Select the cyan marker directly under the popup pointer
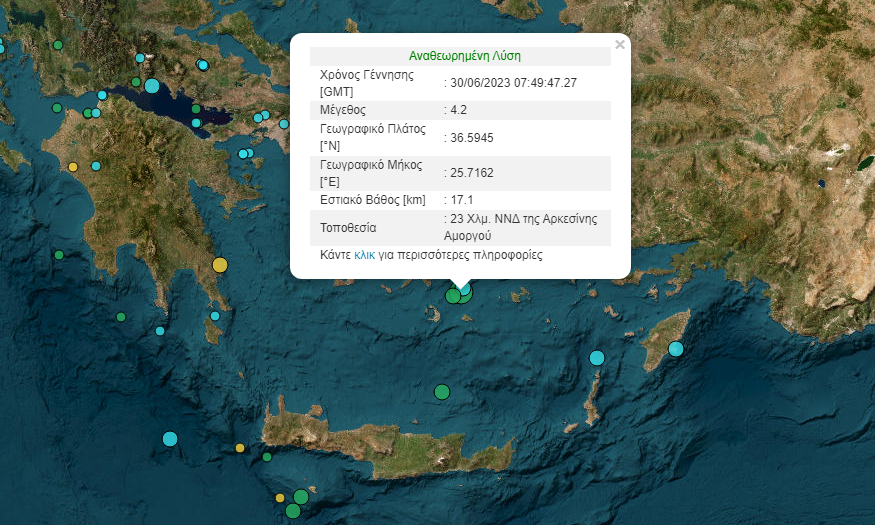The image size is (875, 525). [464, 289]
